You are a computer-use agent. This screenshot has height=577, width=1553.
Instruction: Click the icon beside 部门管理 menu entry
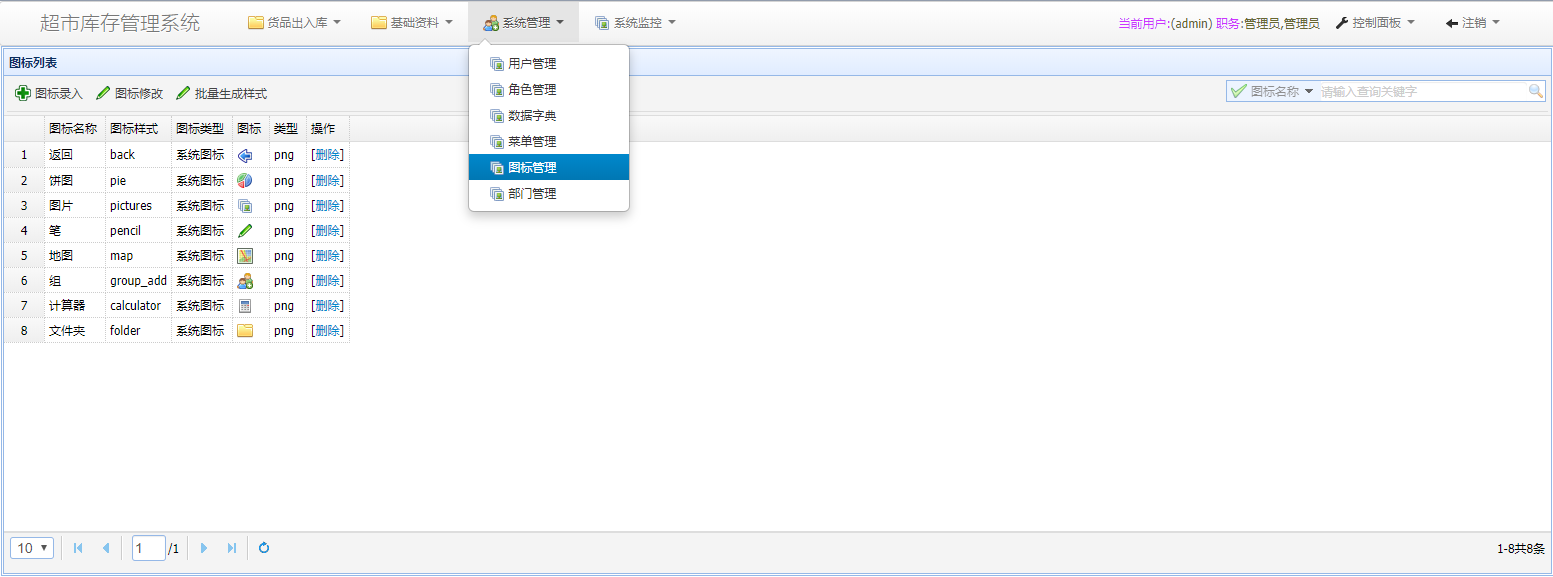[497, 194]
